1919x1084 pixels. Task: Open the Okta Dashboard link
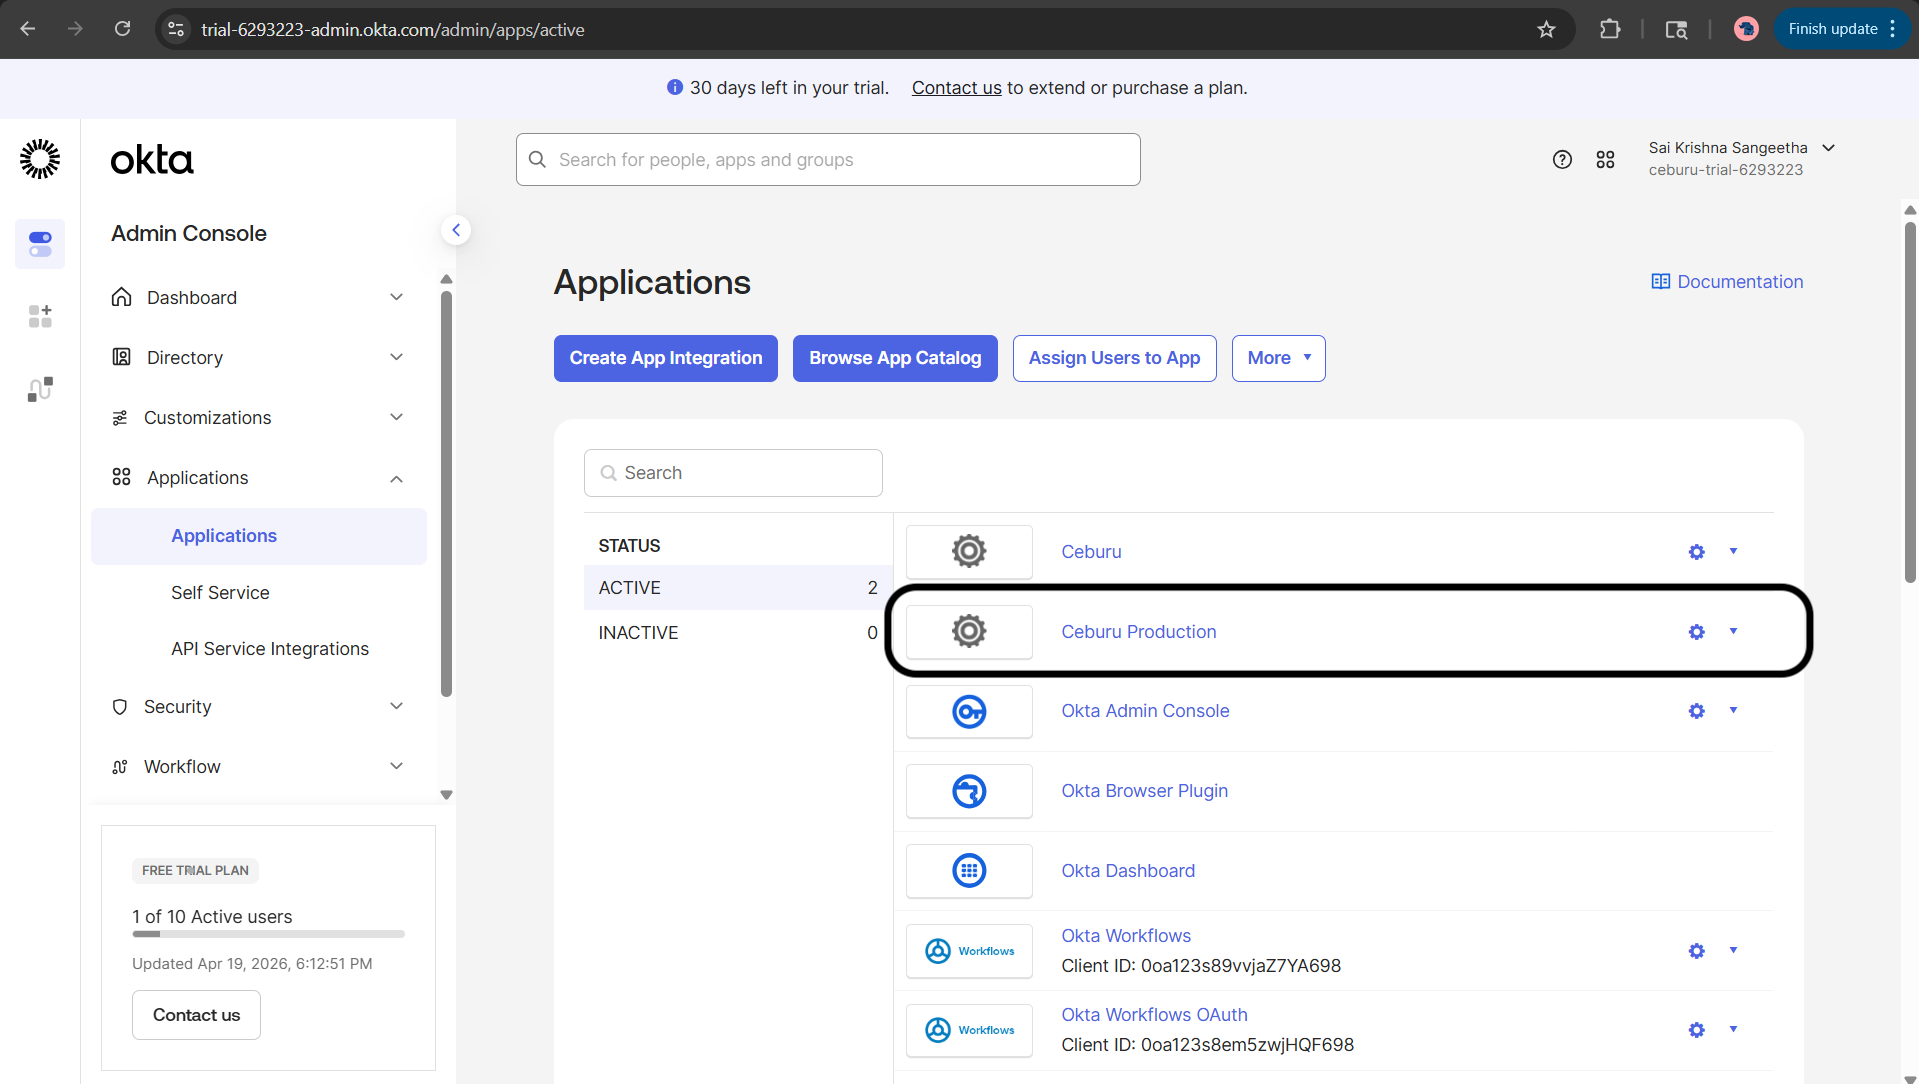coord(1128,871)
